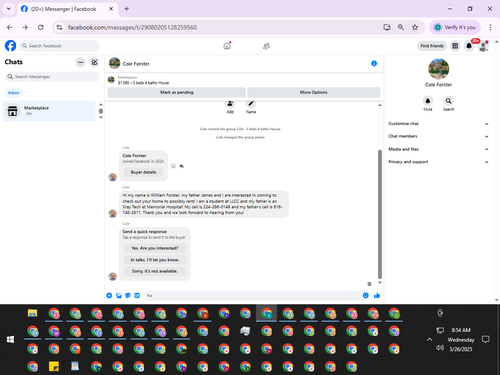Viewport: 500px width, 375px height.
Task: Open Windows Start menu
Action: click(10, 340)
